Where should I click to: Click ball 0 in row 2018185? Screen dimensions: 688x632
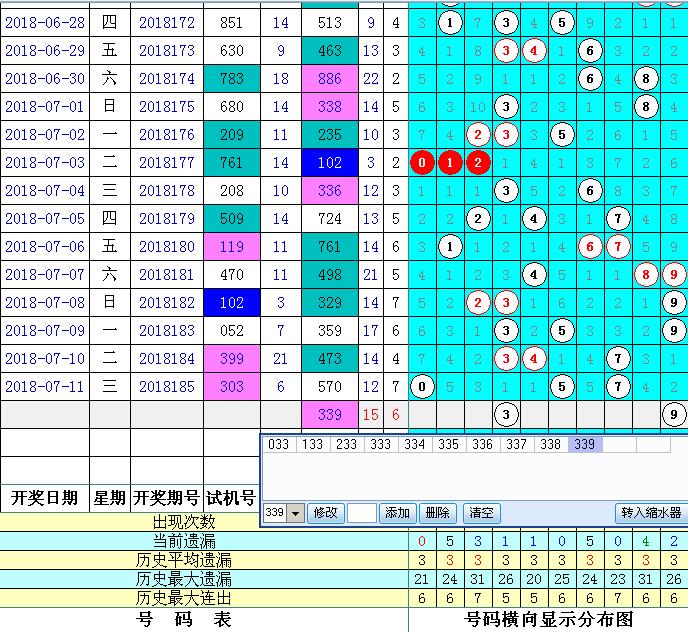(x=422, y=387)
